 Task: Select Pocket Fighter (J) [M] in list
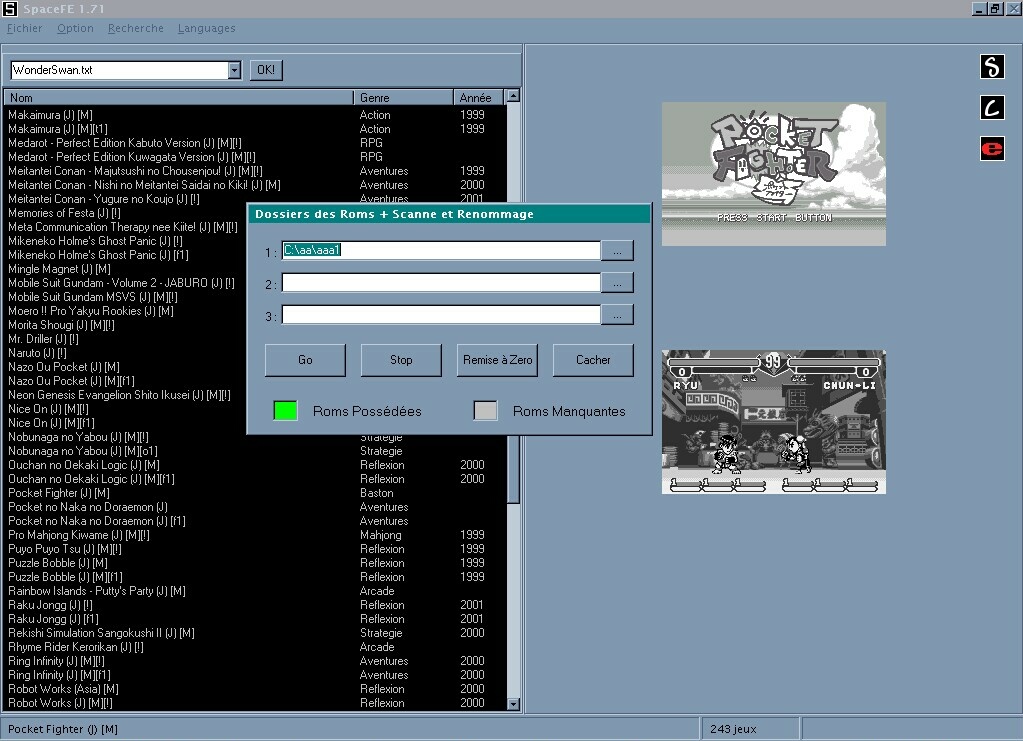click(256, 494)
